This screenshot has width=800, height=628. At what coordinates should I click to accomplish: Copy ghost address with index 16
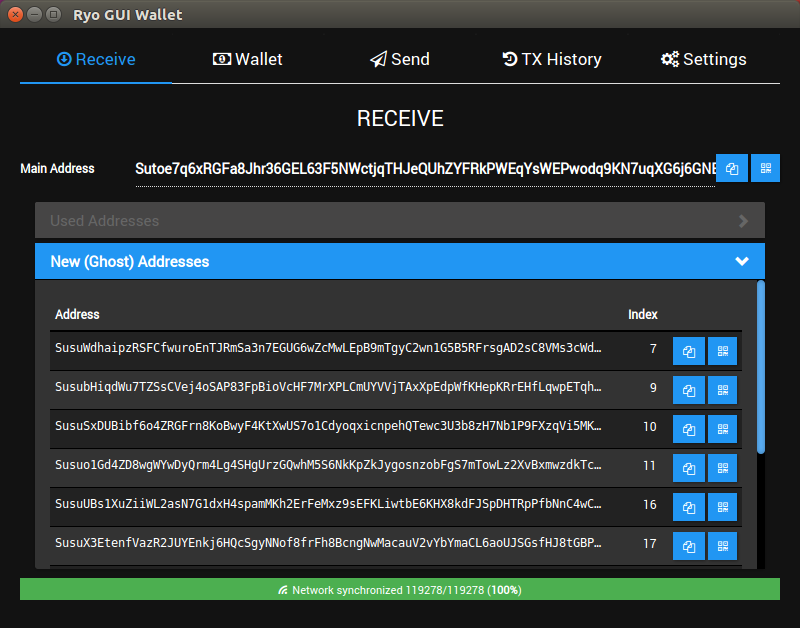coord(689,507)
